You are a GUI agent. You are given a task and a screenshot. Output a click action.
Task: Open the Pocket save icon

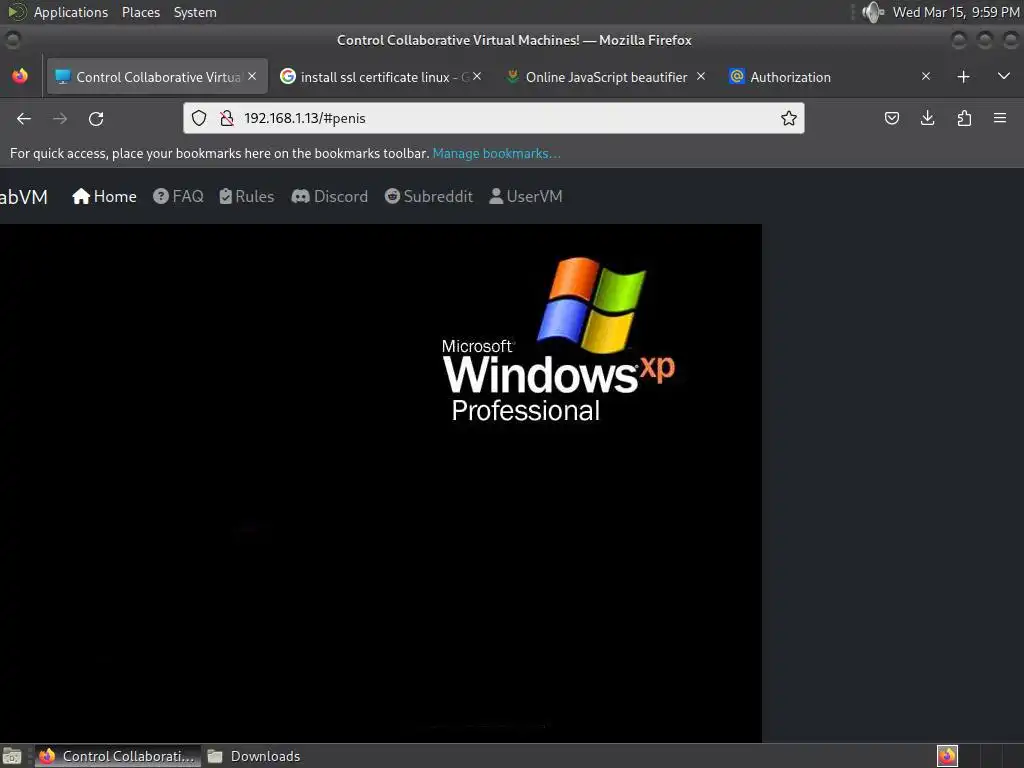pyautogui.click(x=891, y=118)
